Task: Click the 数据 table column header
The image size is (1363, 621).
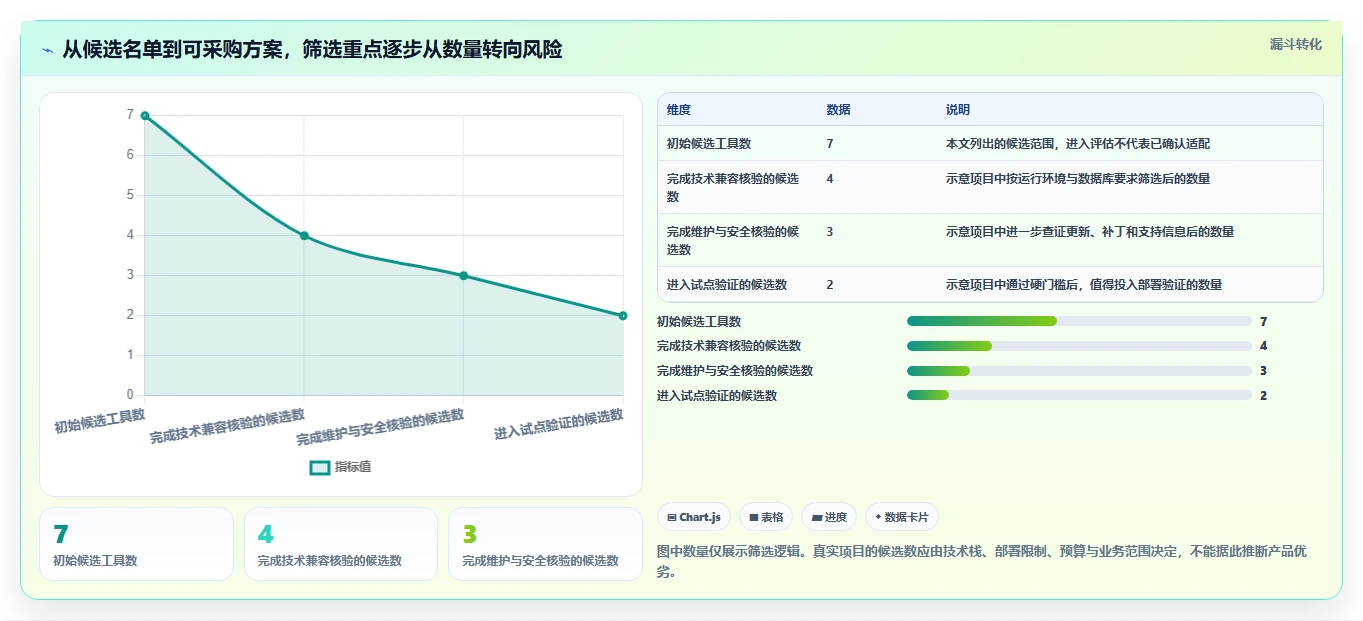Action: pyautogui.click(x=839, y=110)
